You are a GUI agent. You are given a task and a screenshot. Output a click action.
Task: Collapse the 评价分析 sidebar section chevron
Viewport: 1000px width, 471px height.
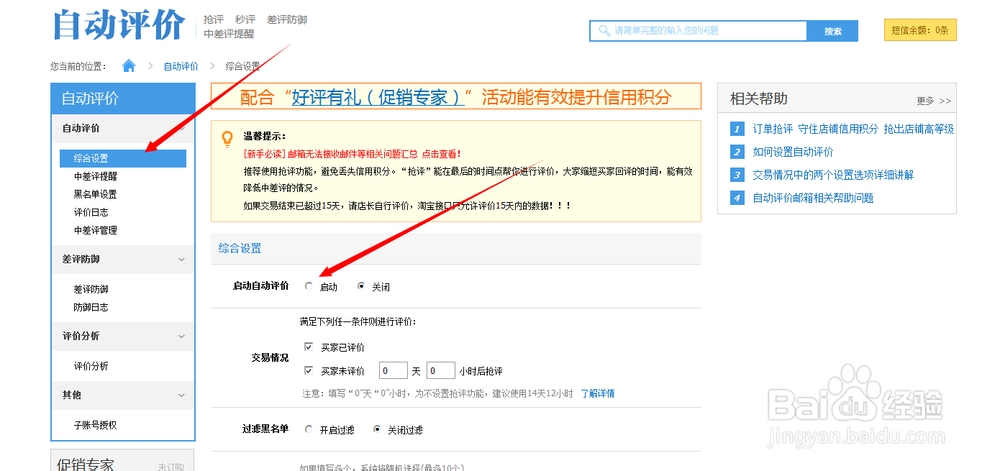tap(181, 336)
